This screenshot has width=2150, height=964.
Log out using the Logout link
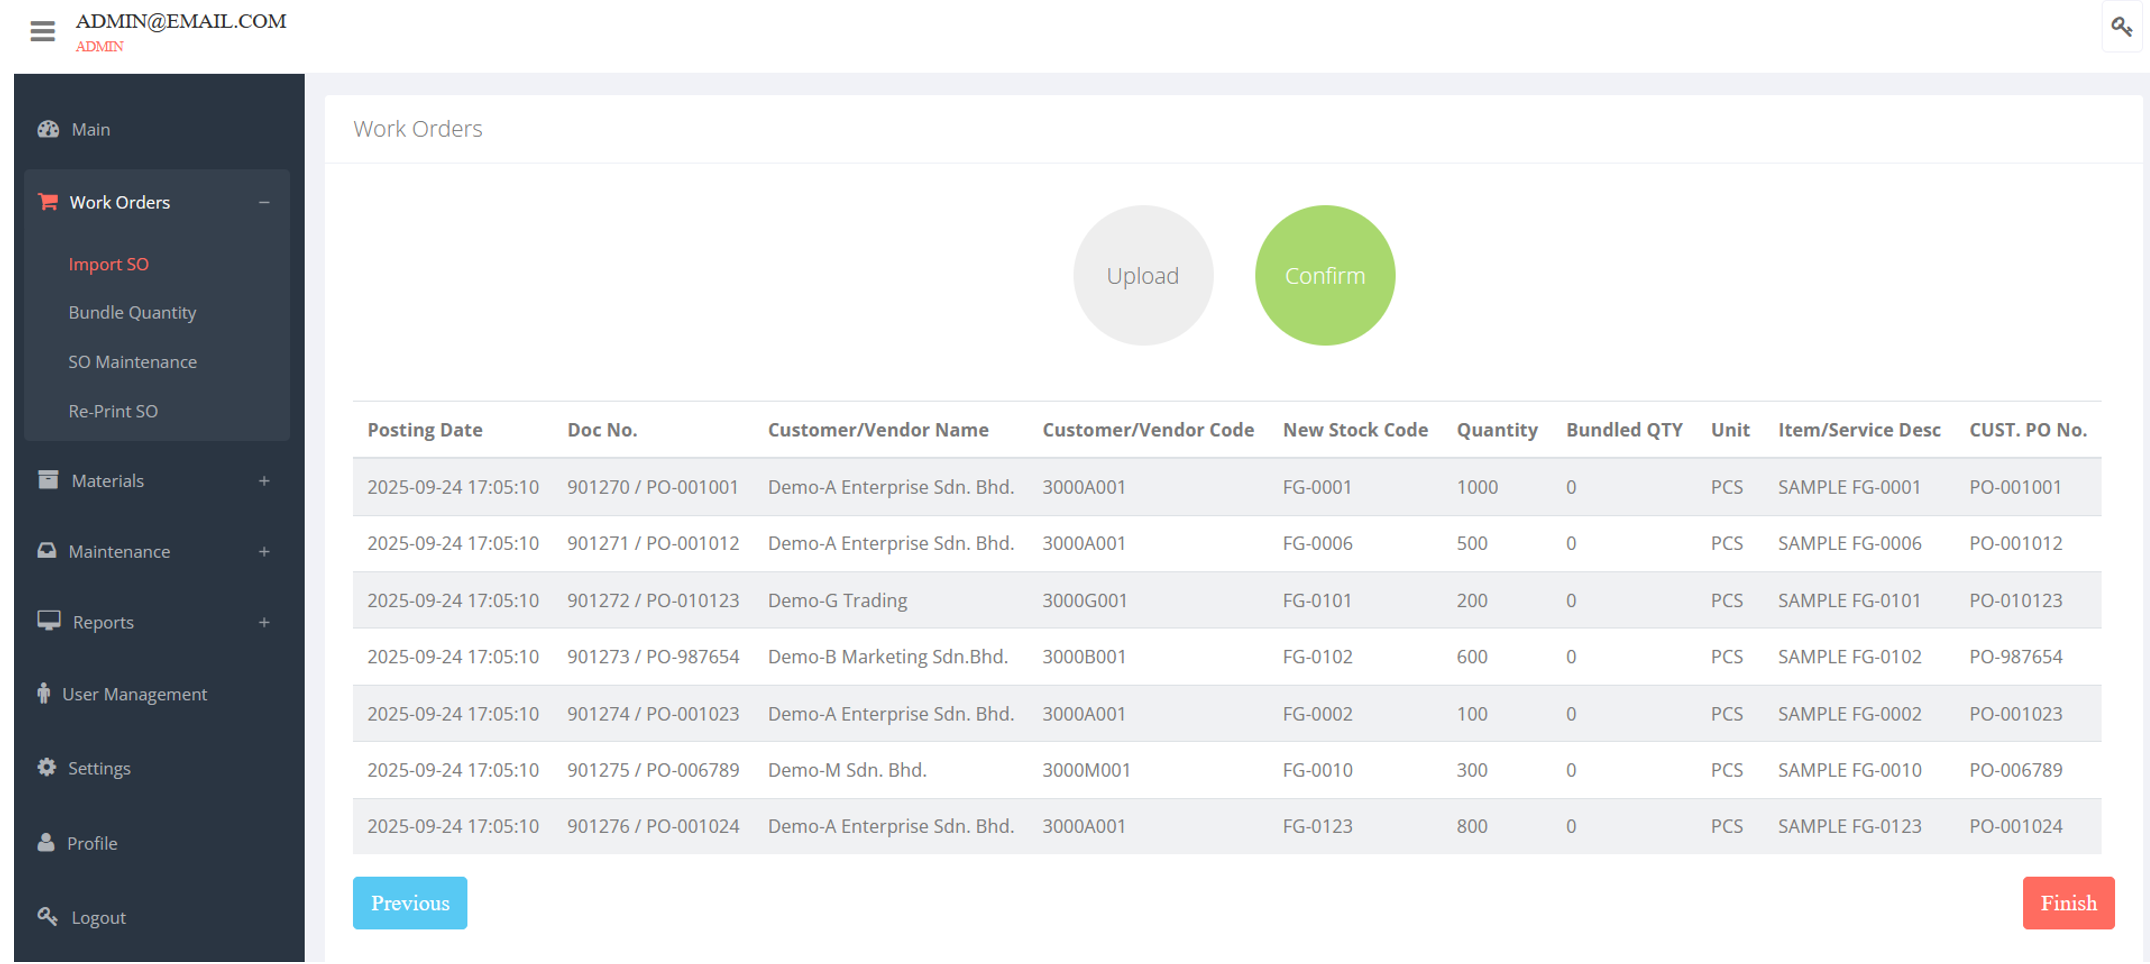point(98,917)
